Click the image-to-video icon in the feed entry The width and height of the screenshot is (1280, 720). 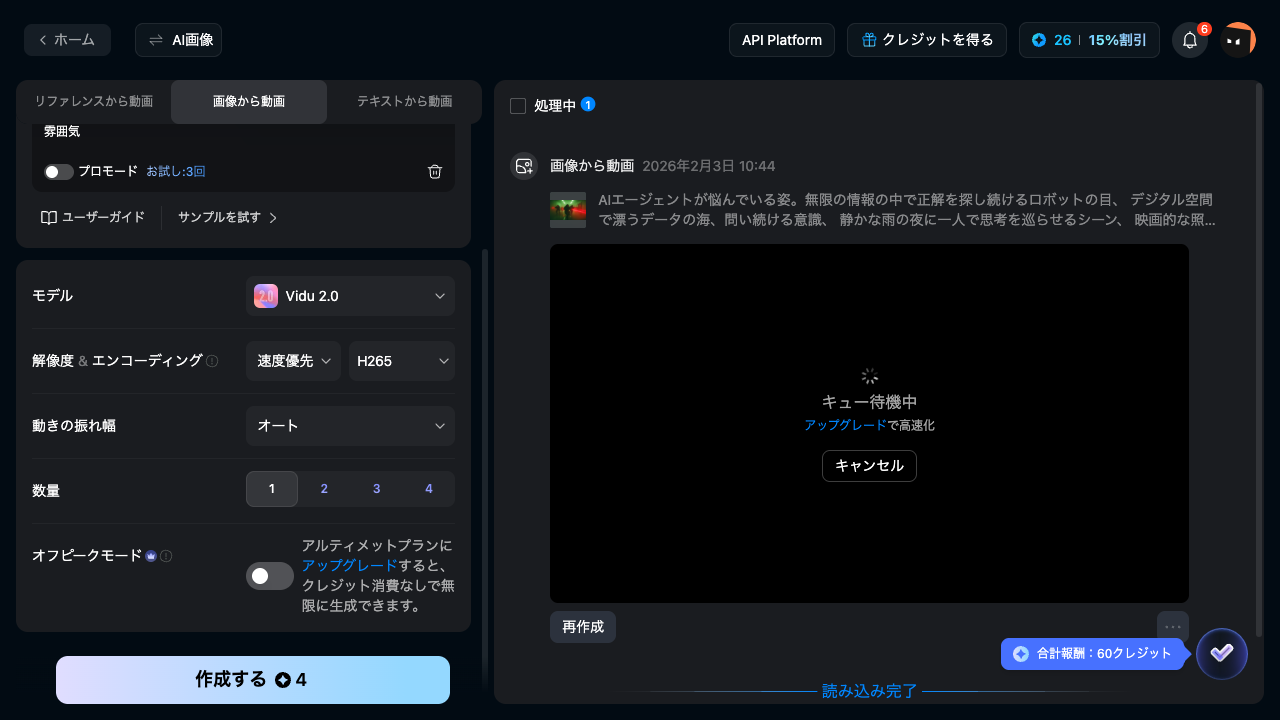(x=524, y=165)
